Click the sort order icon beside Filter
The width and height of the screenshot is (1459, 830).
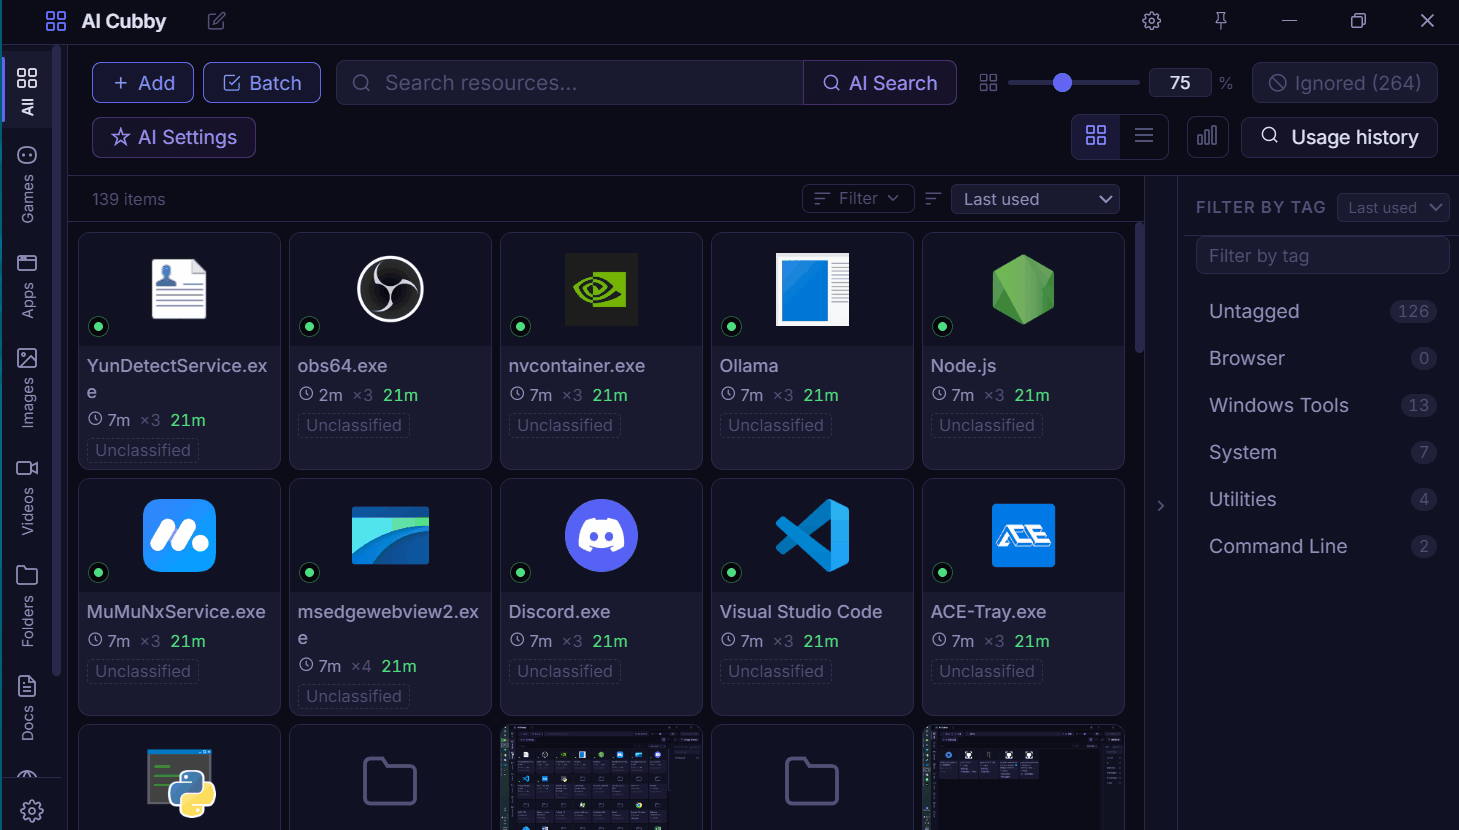[x=933, y=199]
